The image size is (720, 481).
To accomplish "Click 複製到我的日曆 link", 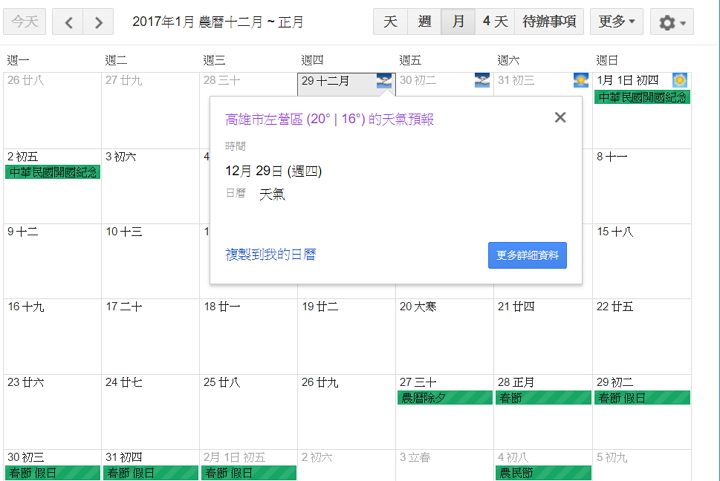I will (x=270, y=255).
